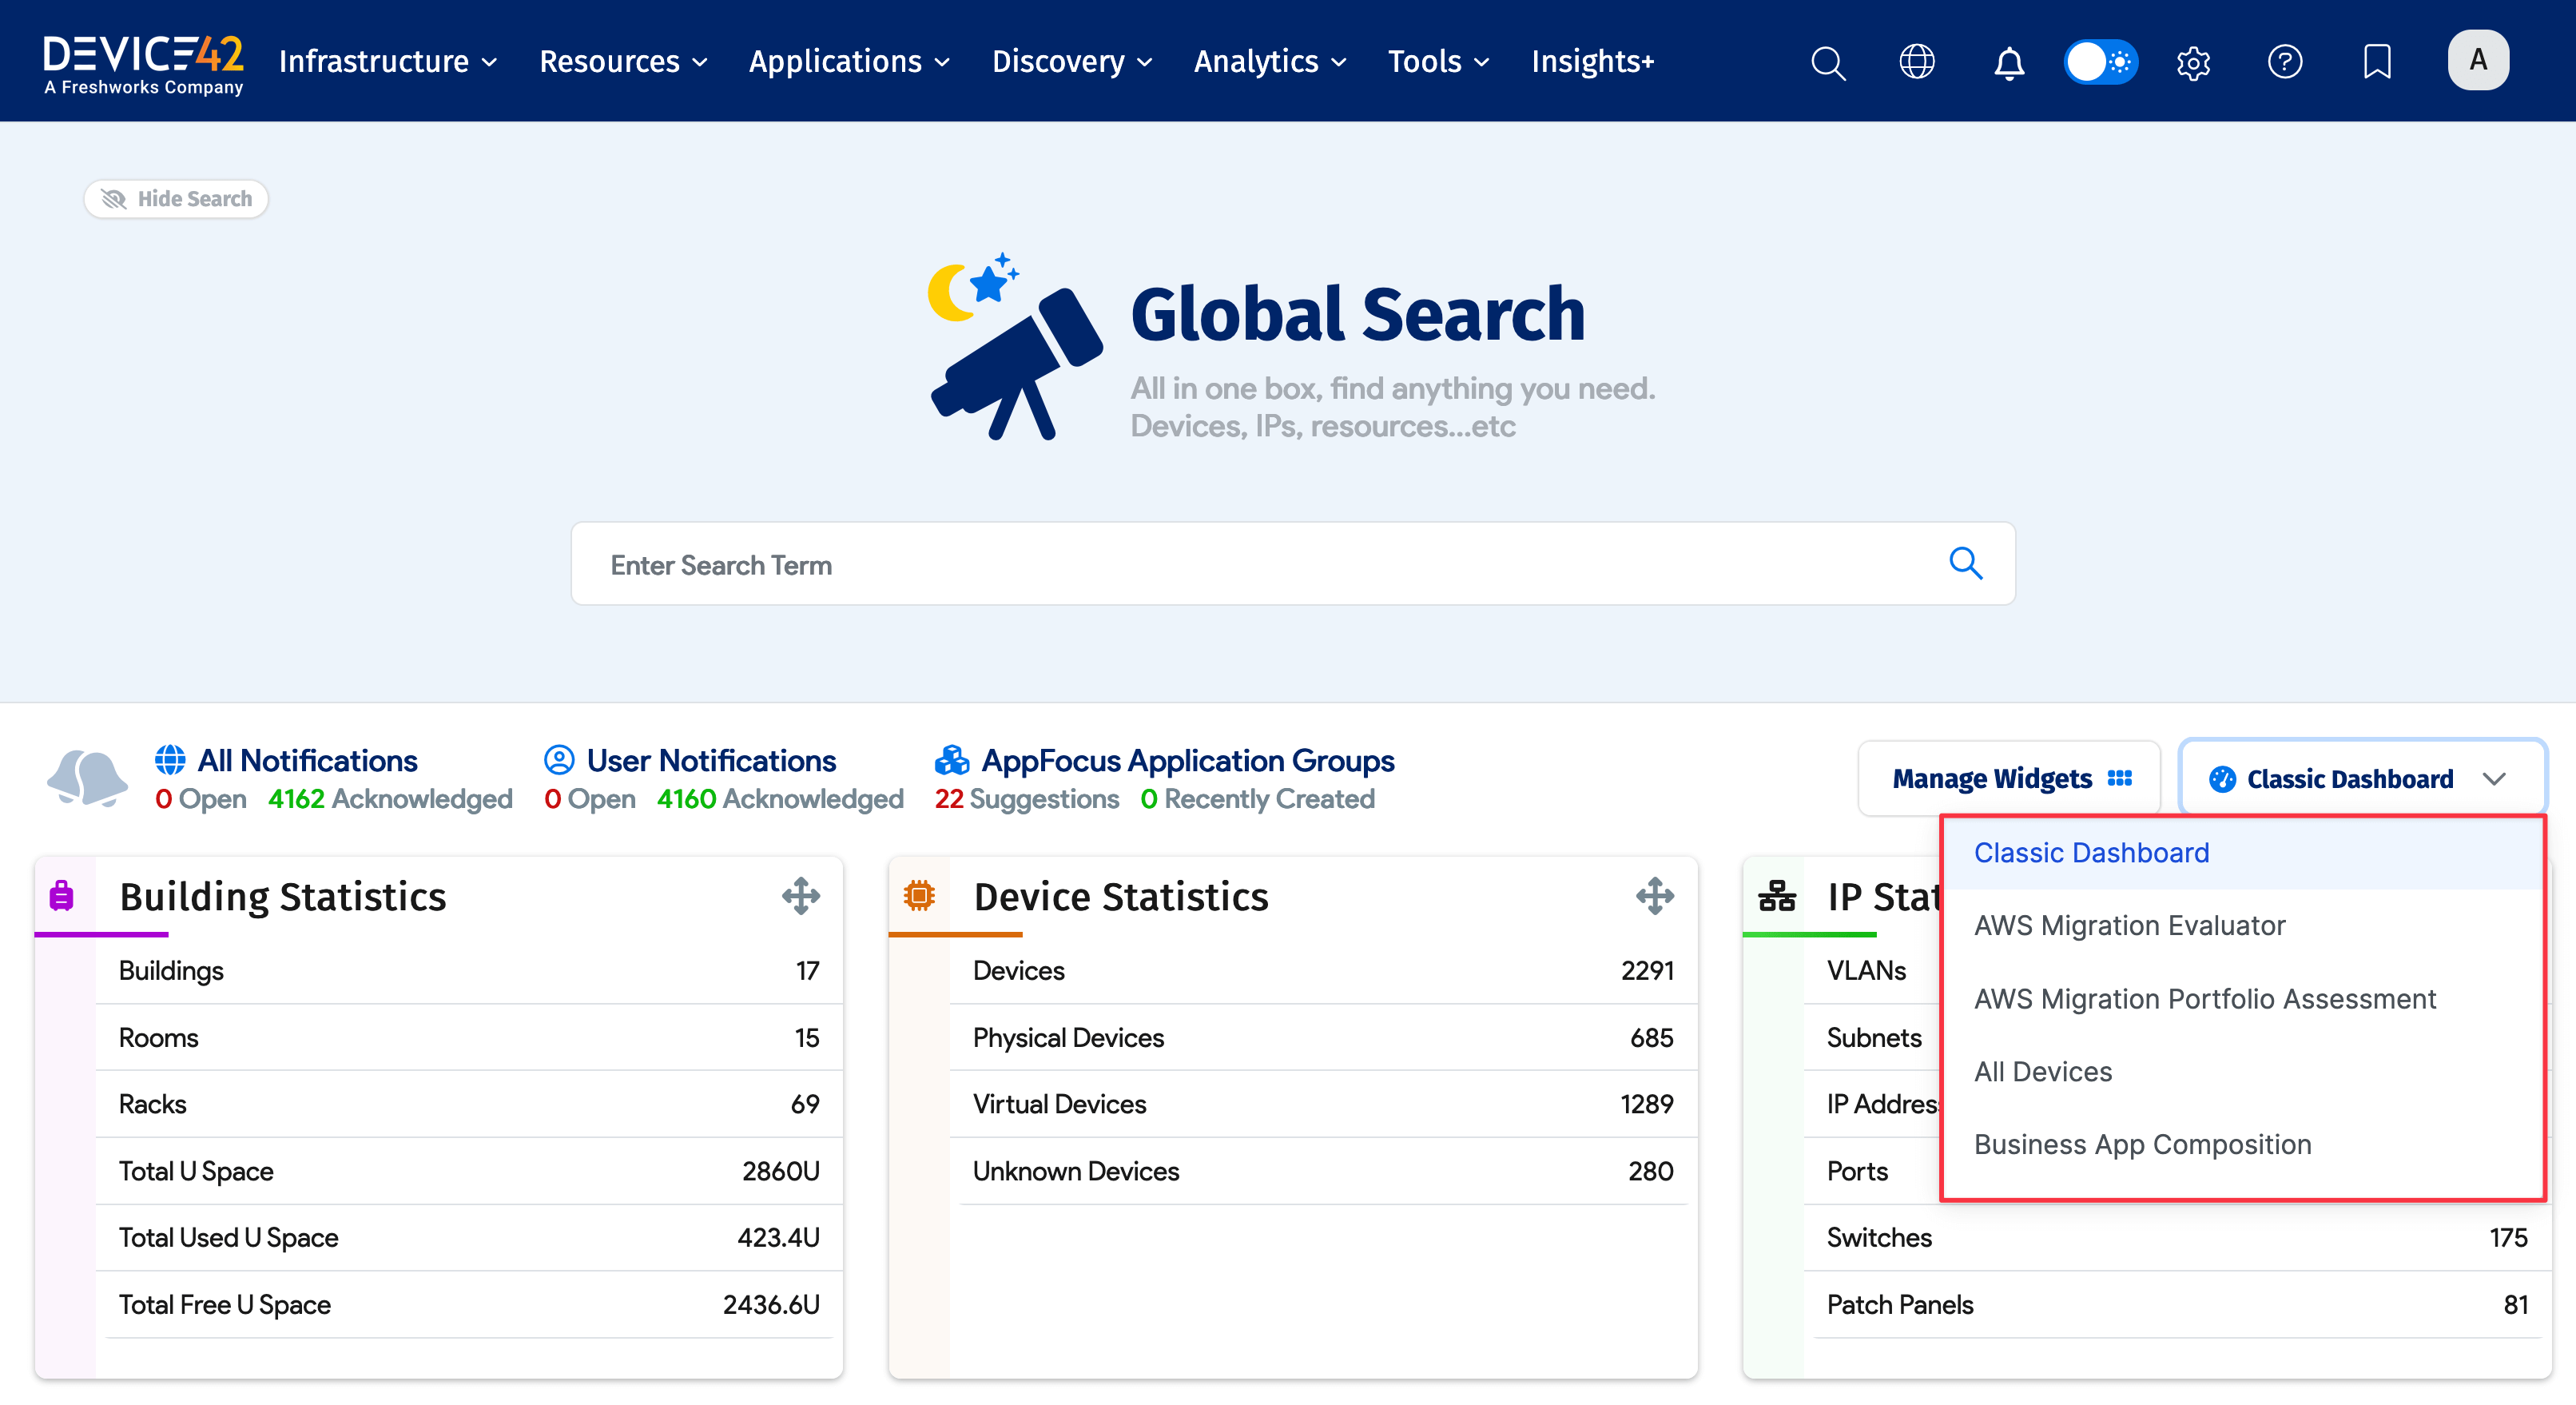Open Device42 settings gear
Image resolution: width=2576 pixels, height=1405 pixels.
click(2193, 61)
